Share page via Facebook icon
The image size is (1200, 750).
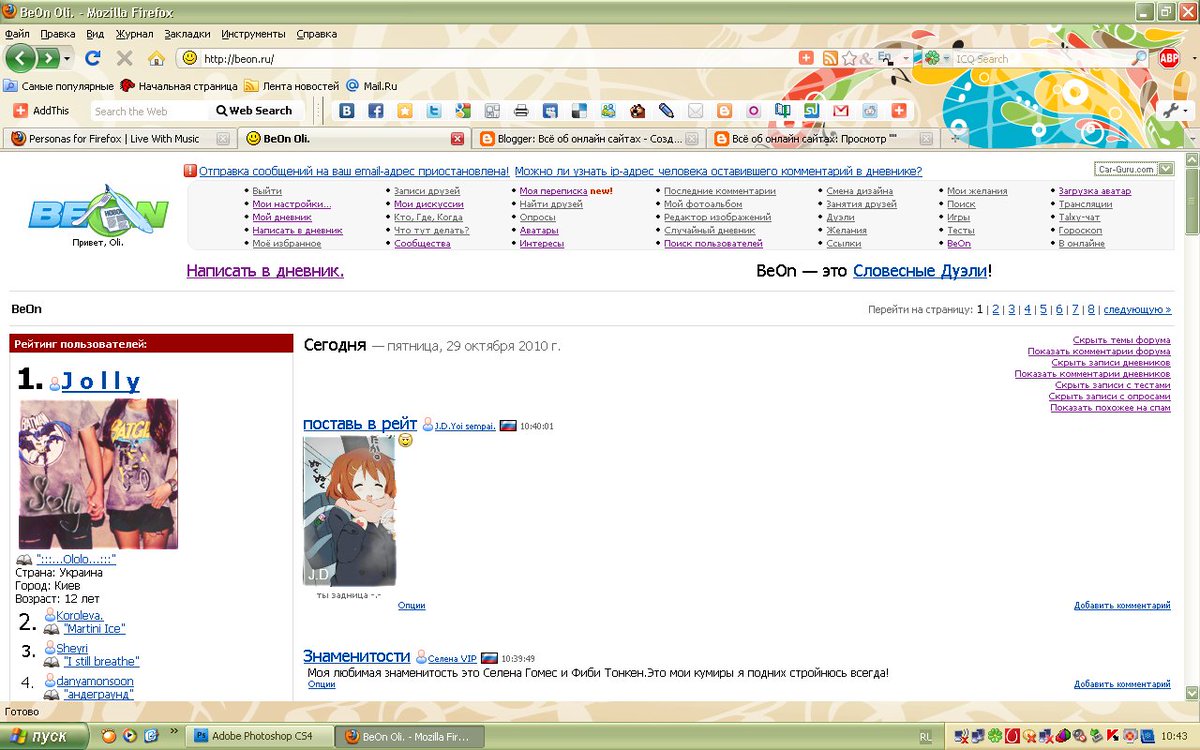coord(376,111)
